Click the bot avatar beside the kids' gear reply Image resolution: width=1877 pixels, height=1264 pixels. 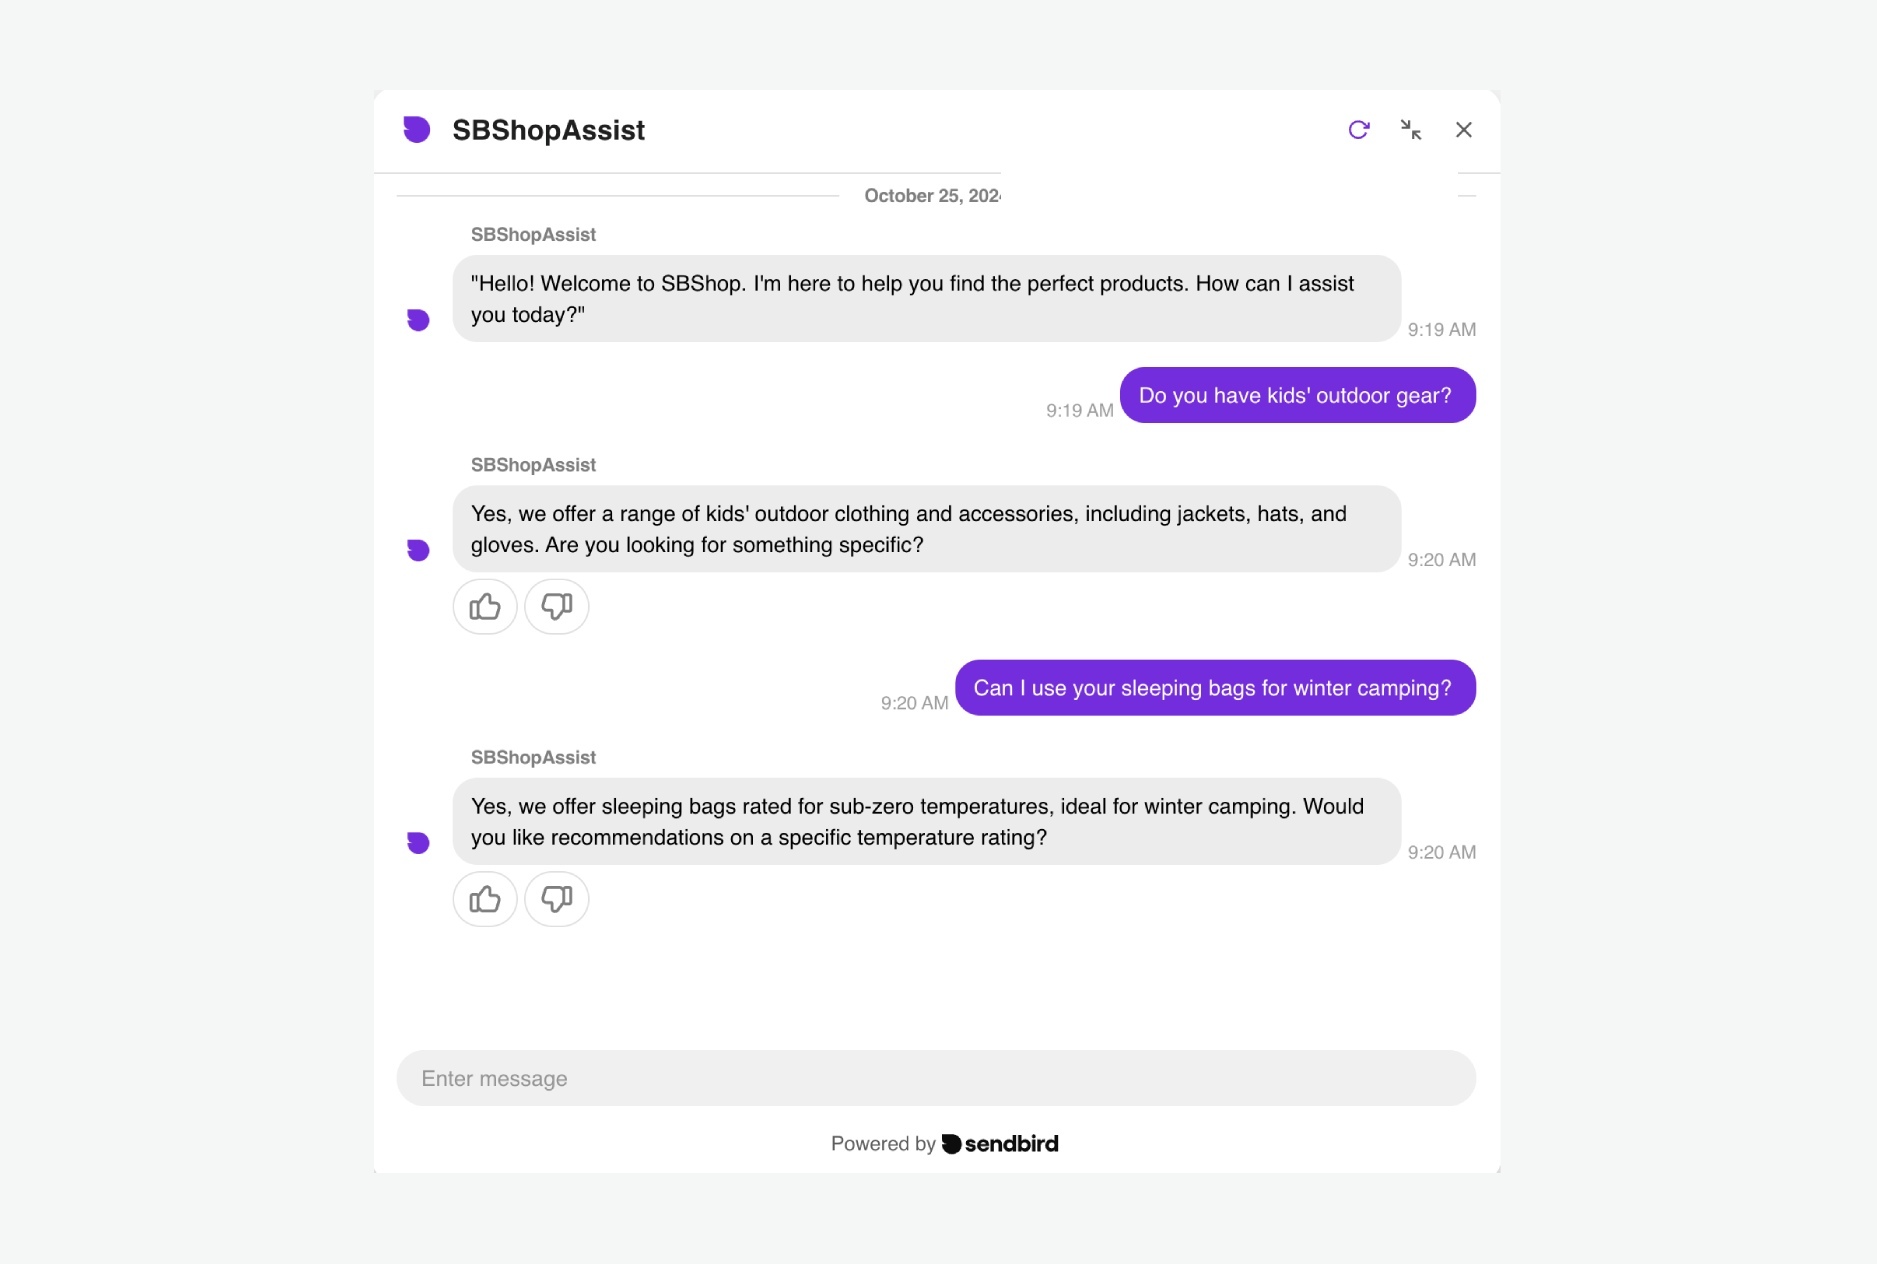pyautogui.click(x=417, y=549)
